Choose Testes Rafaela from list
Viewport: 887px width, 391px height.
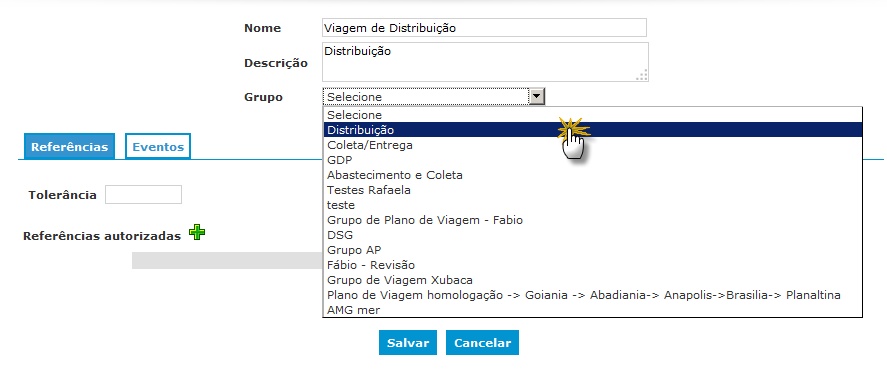[x=592, y=190]
